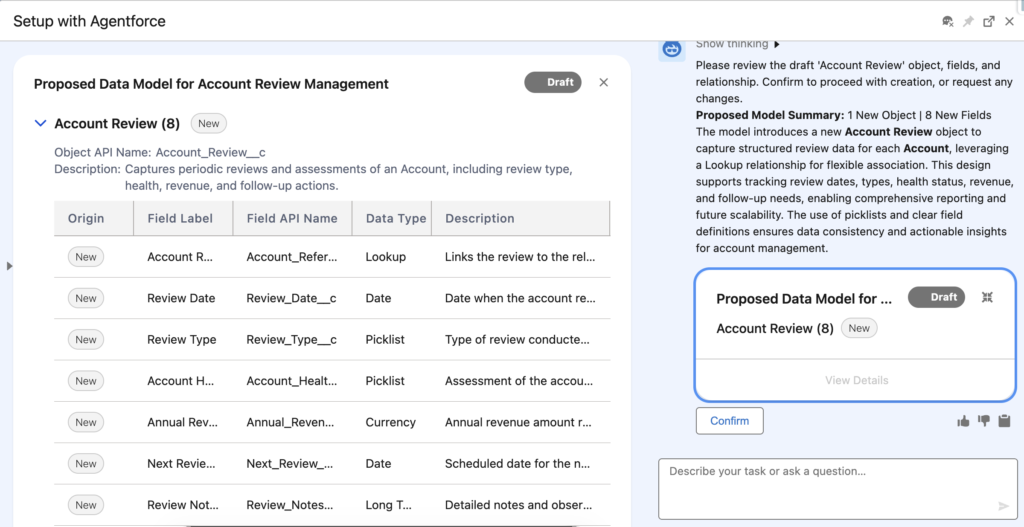Click the Review_Date__c API name cell
The width and height of the screenshot is (1024, 527).
(291, 298)
